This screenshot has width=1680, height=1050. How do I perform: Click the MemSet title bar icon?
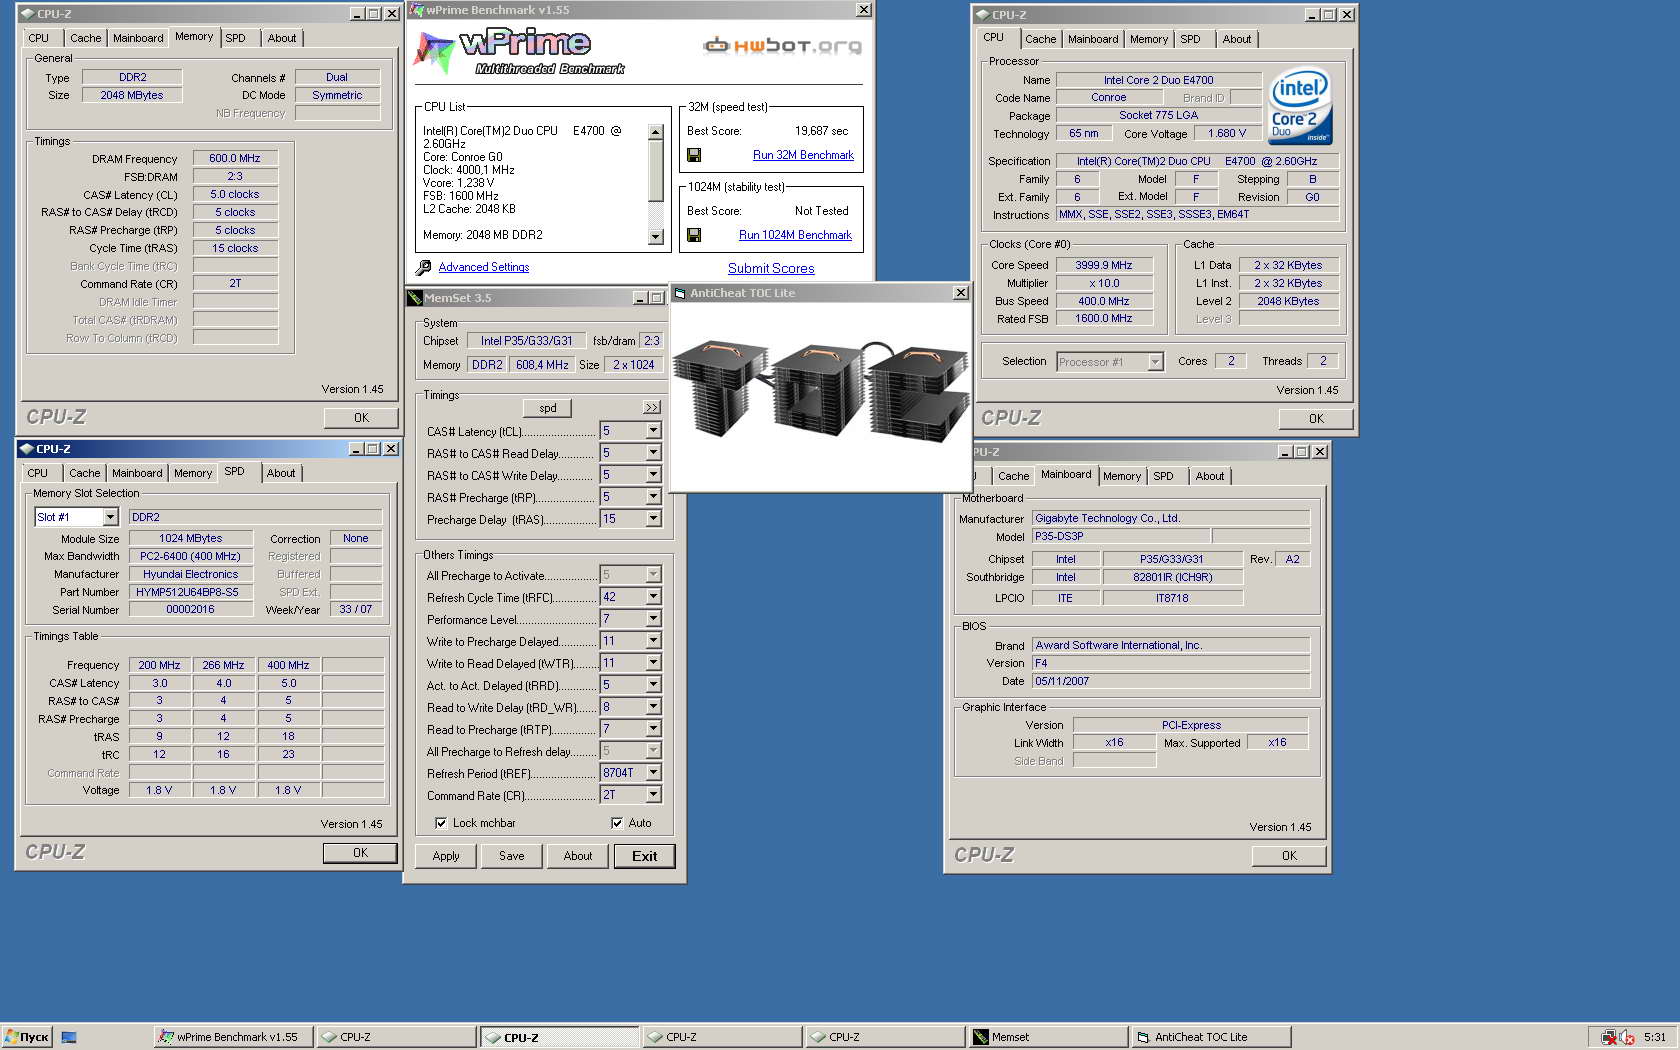pyautogui.click(x=415, y=298)
